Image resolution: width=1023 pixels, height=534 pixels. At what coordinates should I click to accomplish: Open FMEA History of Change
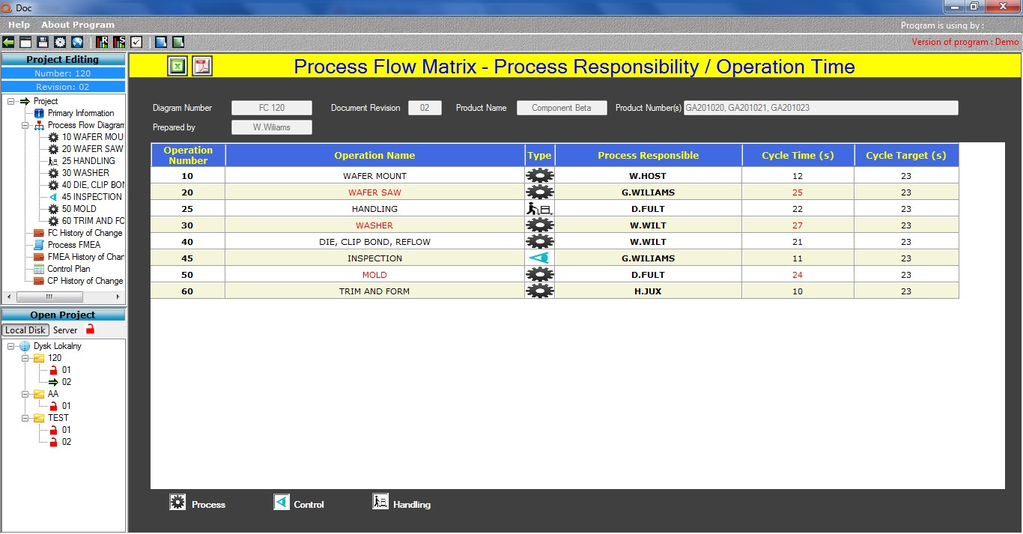coord(85,257)
